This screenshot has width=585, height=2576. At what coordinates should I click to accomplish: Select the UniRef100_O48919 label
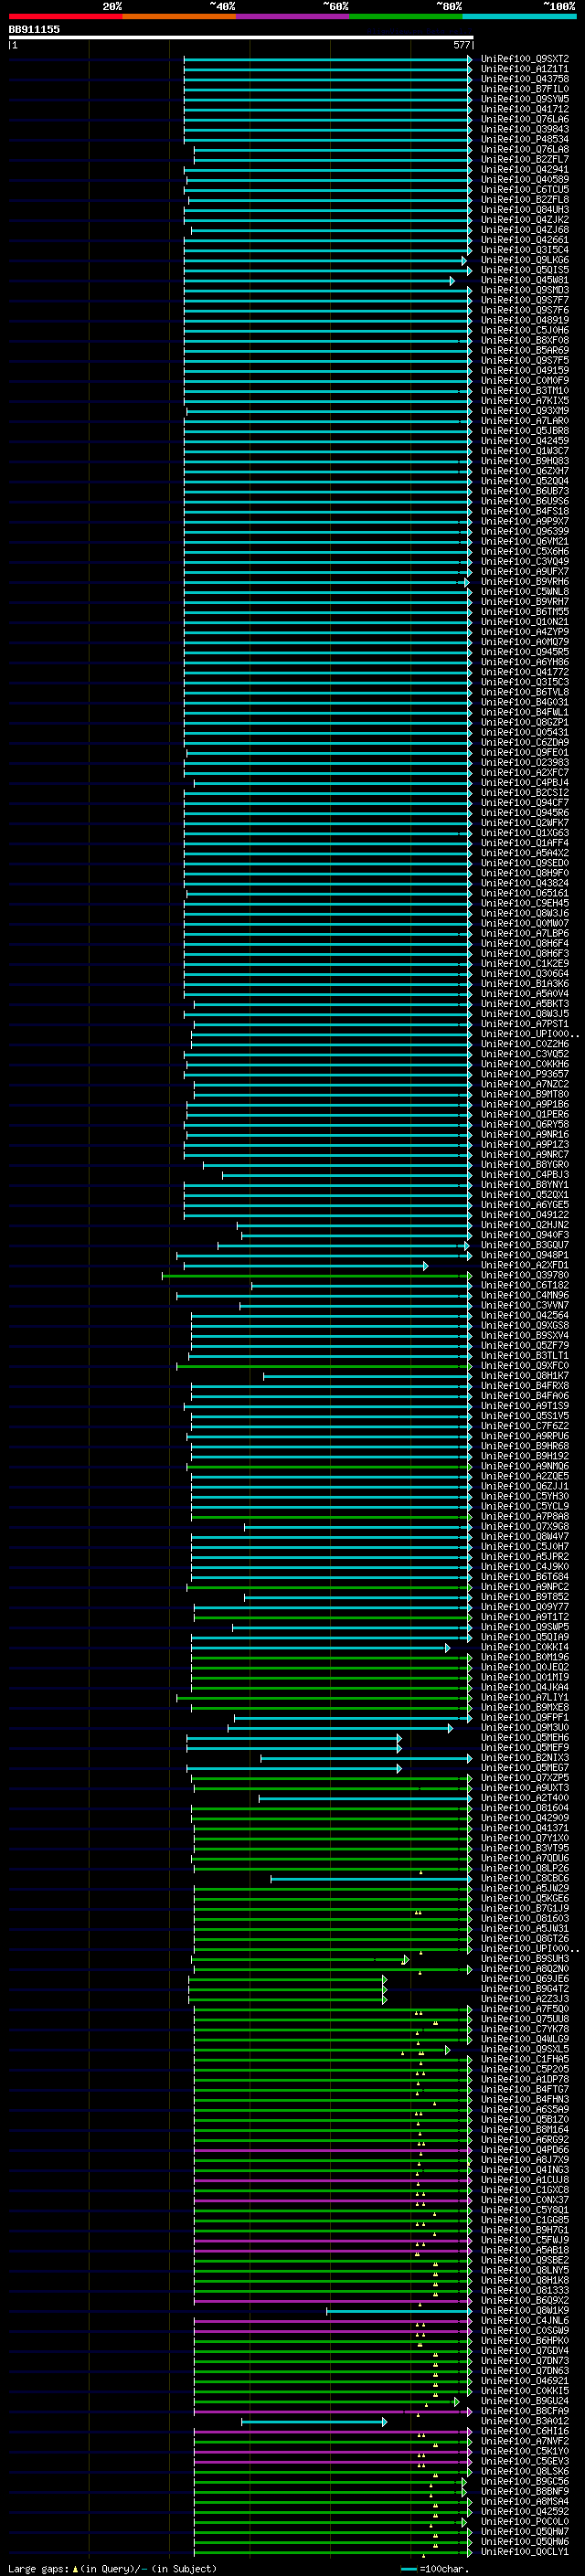coord(525,320)
